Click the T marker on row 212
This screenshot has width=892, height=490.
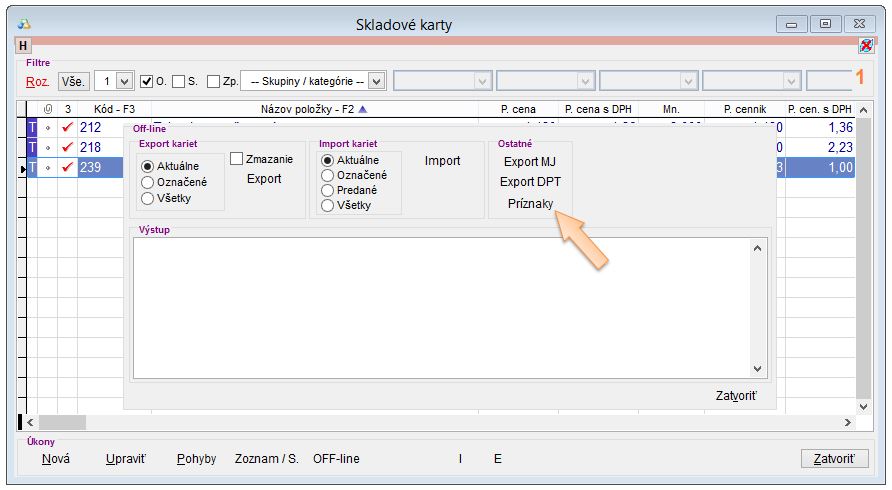pyautogui.click(x=31, y=127)
